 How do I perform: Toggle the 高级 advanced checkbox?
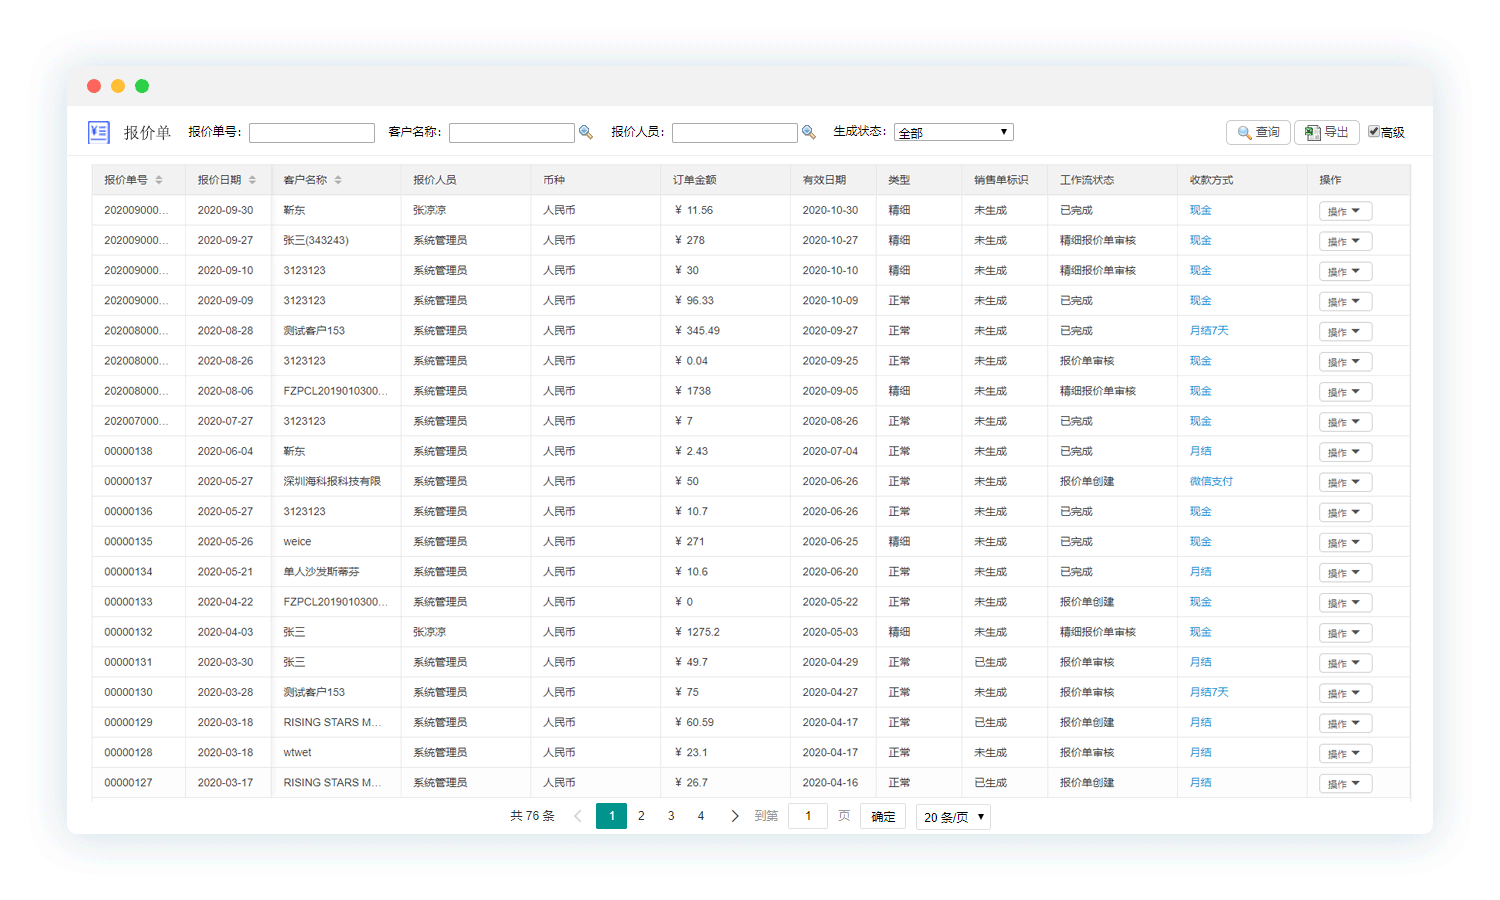(x=1374, y=131)
